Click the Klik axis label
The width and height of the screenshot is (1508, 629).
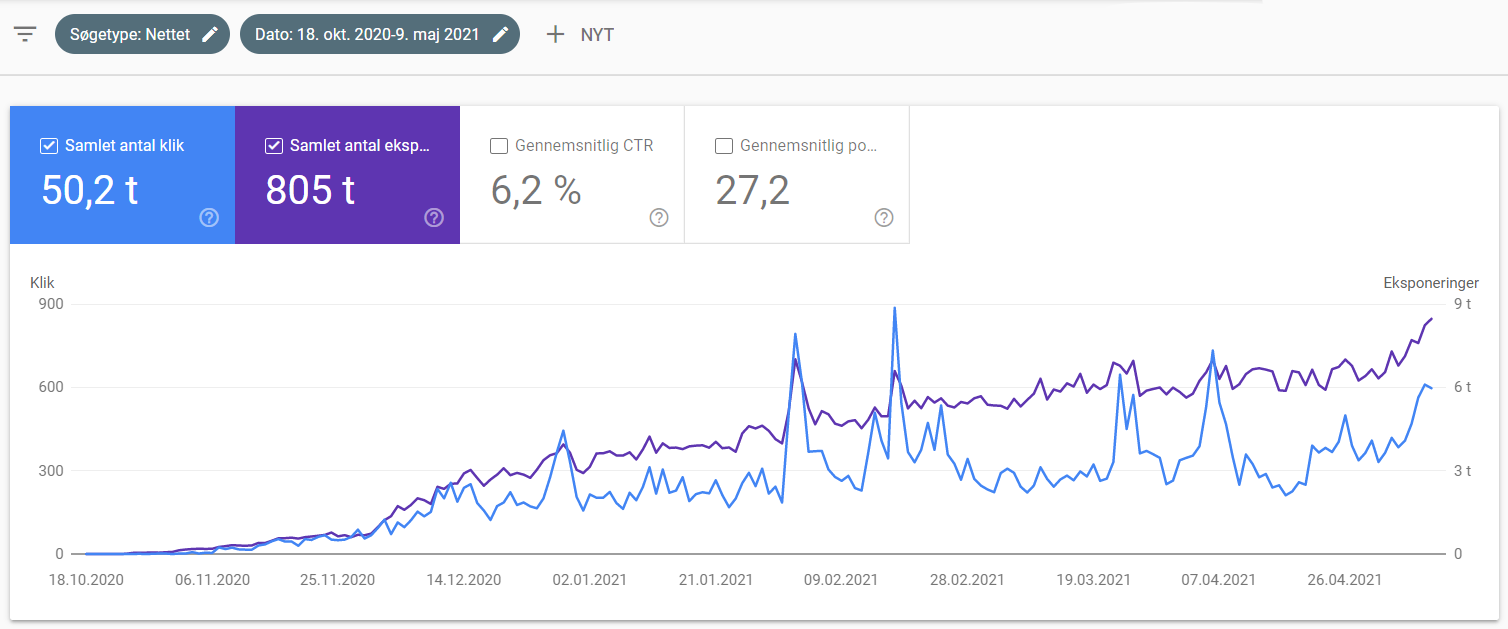pos(42,283)
